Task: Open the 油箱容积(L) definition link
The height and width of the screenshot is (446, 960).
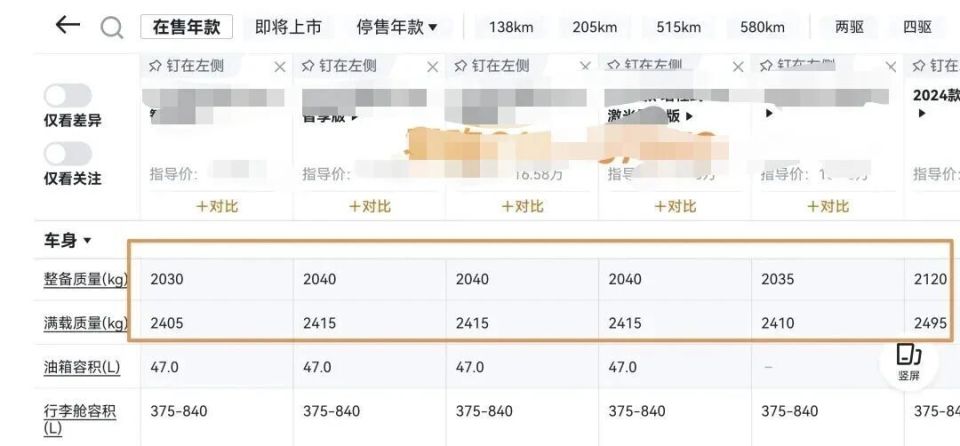Action: tap(81, 367)
